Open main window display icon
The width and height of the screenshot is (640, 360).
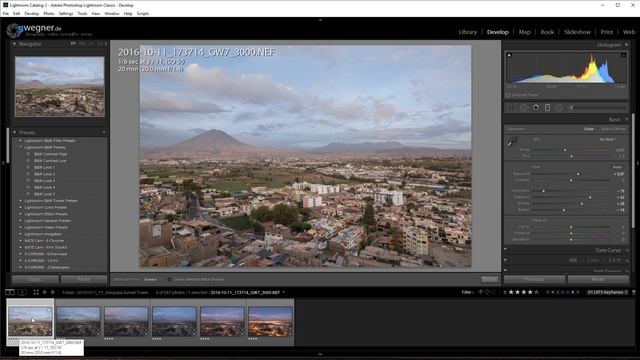[9, 292]
